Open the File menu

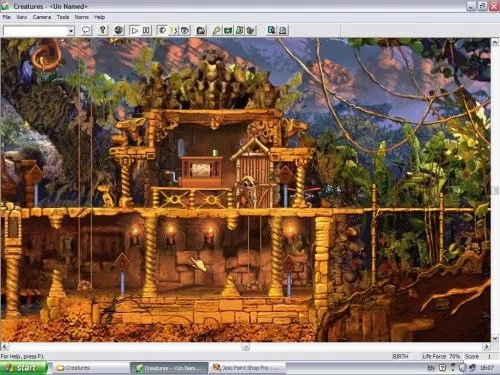[6, 17]
